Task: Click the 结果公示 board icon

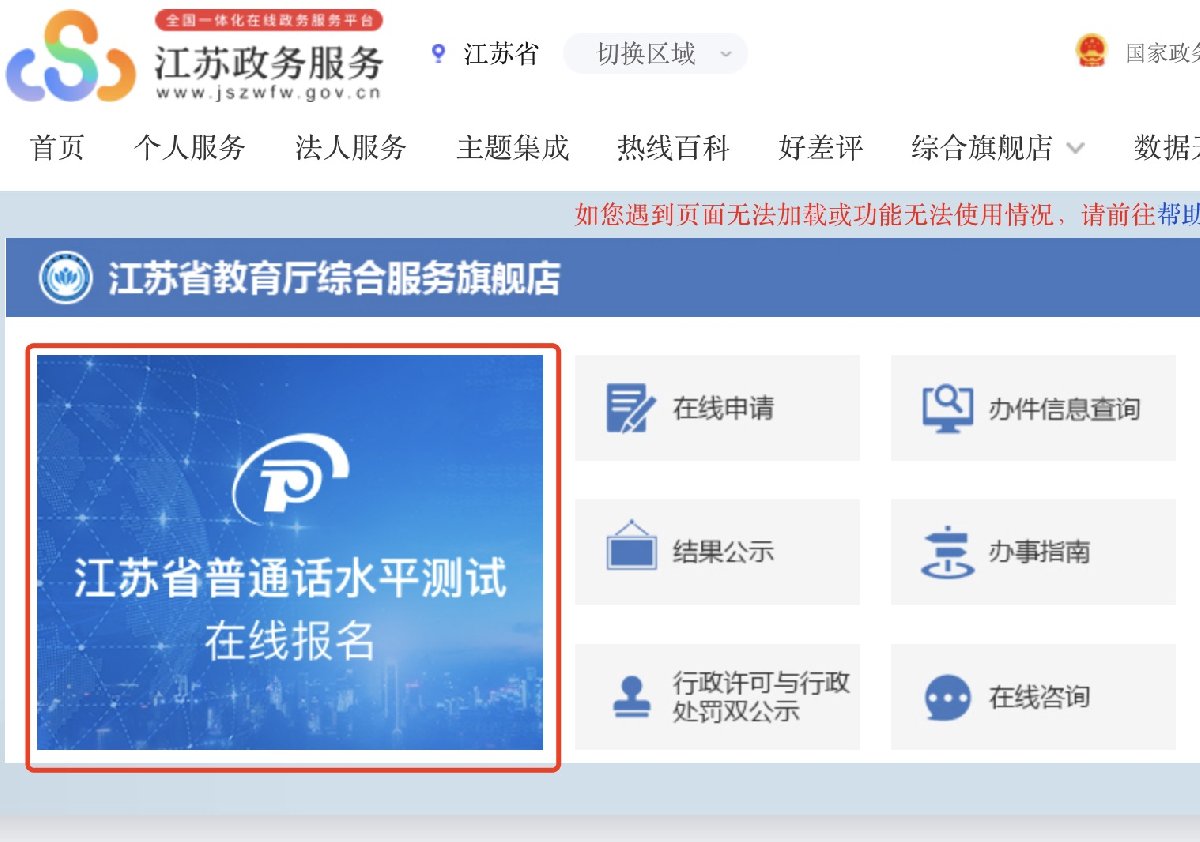Action: pyautogui.click(x=631, y=546)
